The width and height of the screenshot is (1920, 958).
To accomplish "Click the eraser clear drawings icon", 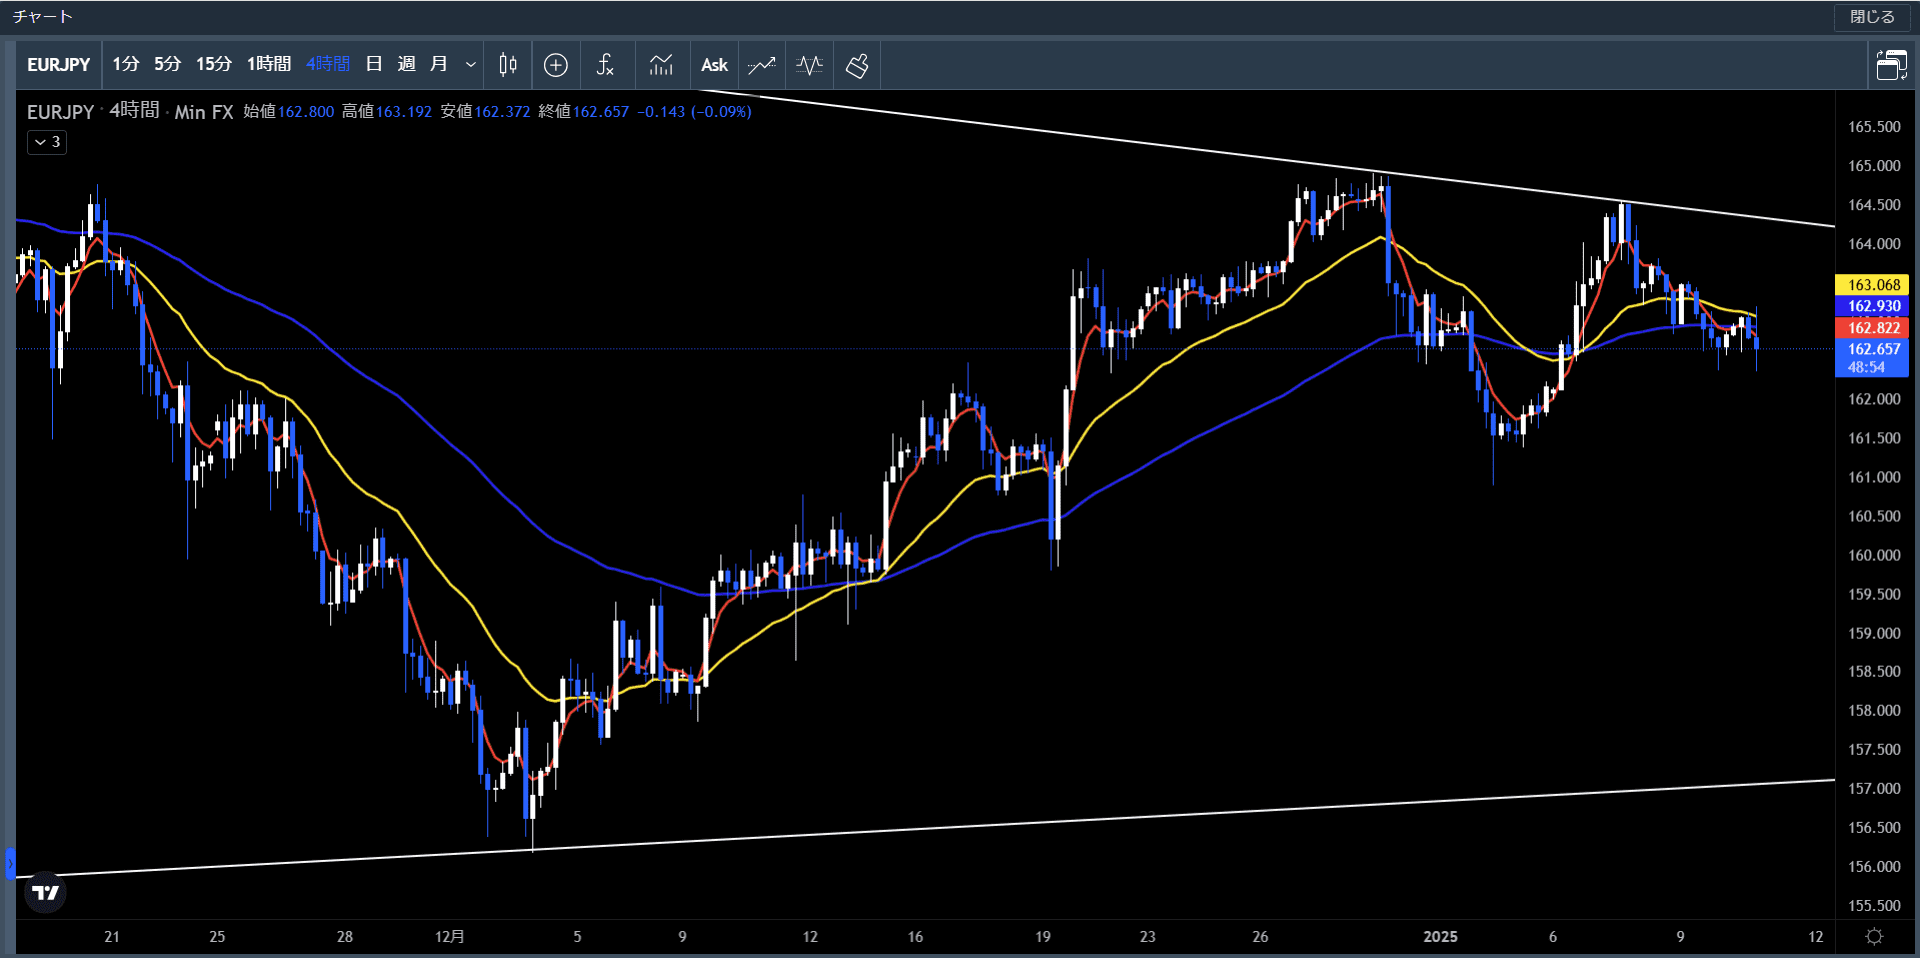I will (857, 65).
